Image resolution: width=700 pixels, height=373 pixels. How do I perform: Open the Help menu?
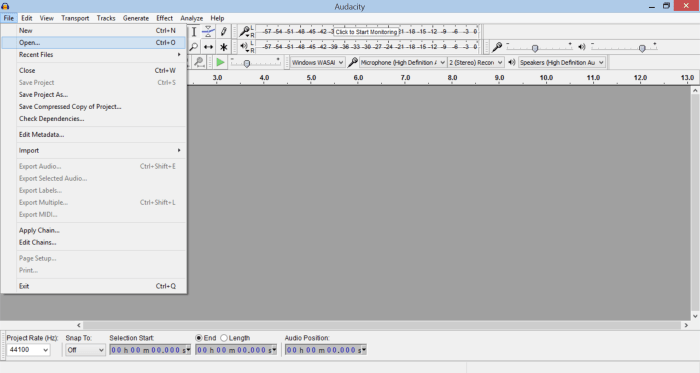pos(217,18)
